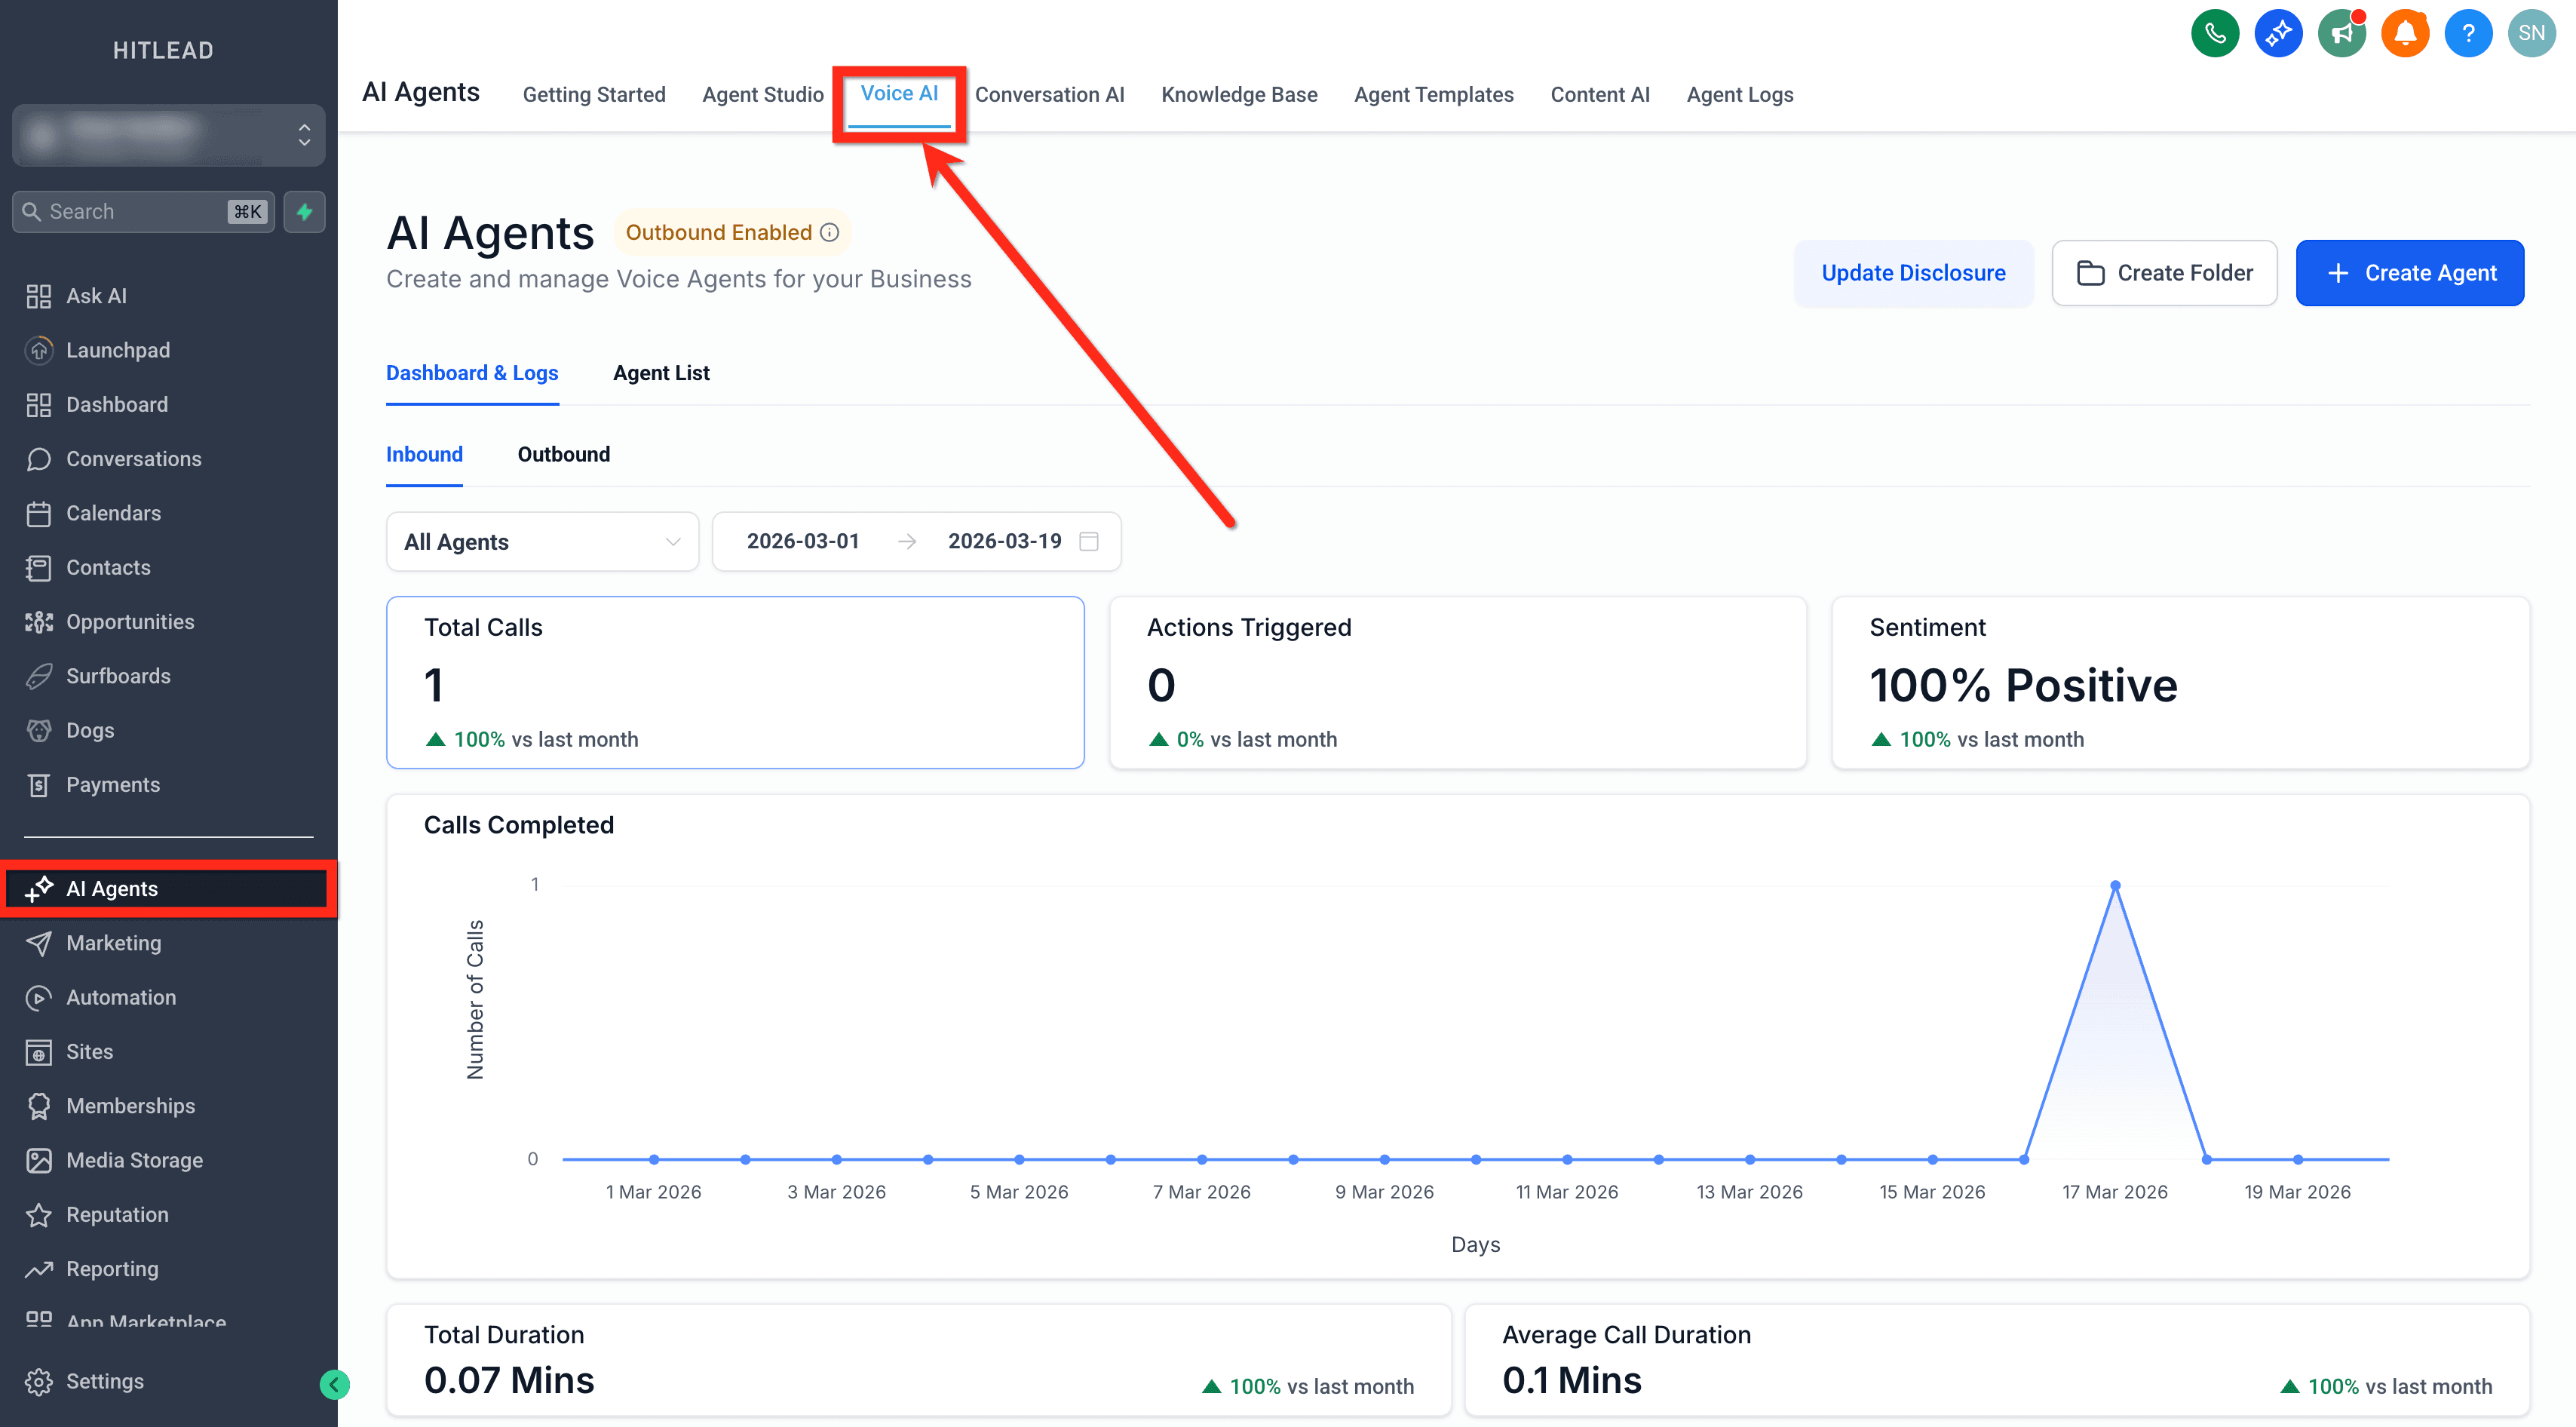Image resolution: width=2576 pixels, height=1427 pixels.
Task: Expand the account switcher dropdown
Action: [168, 134]
